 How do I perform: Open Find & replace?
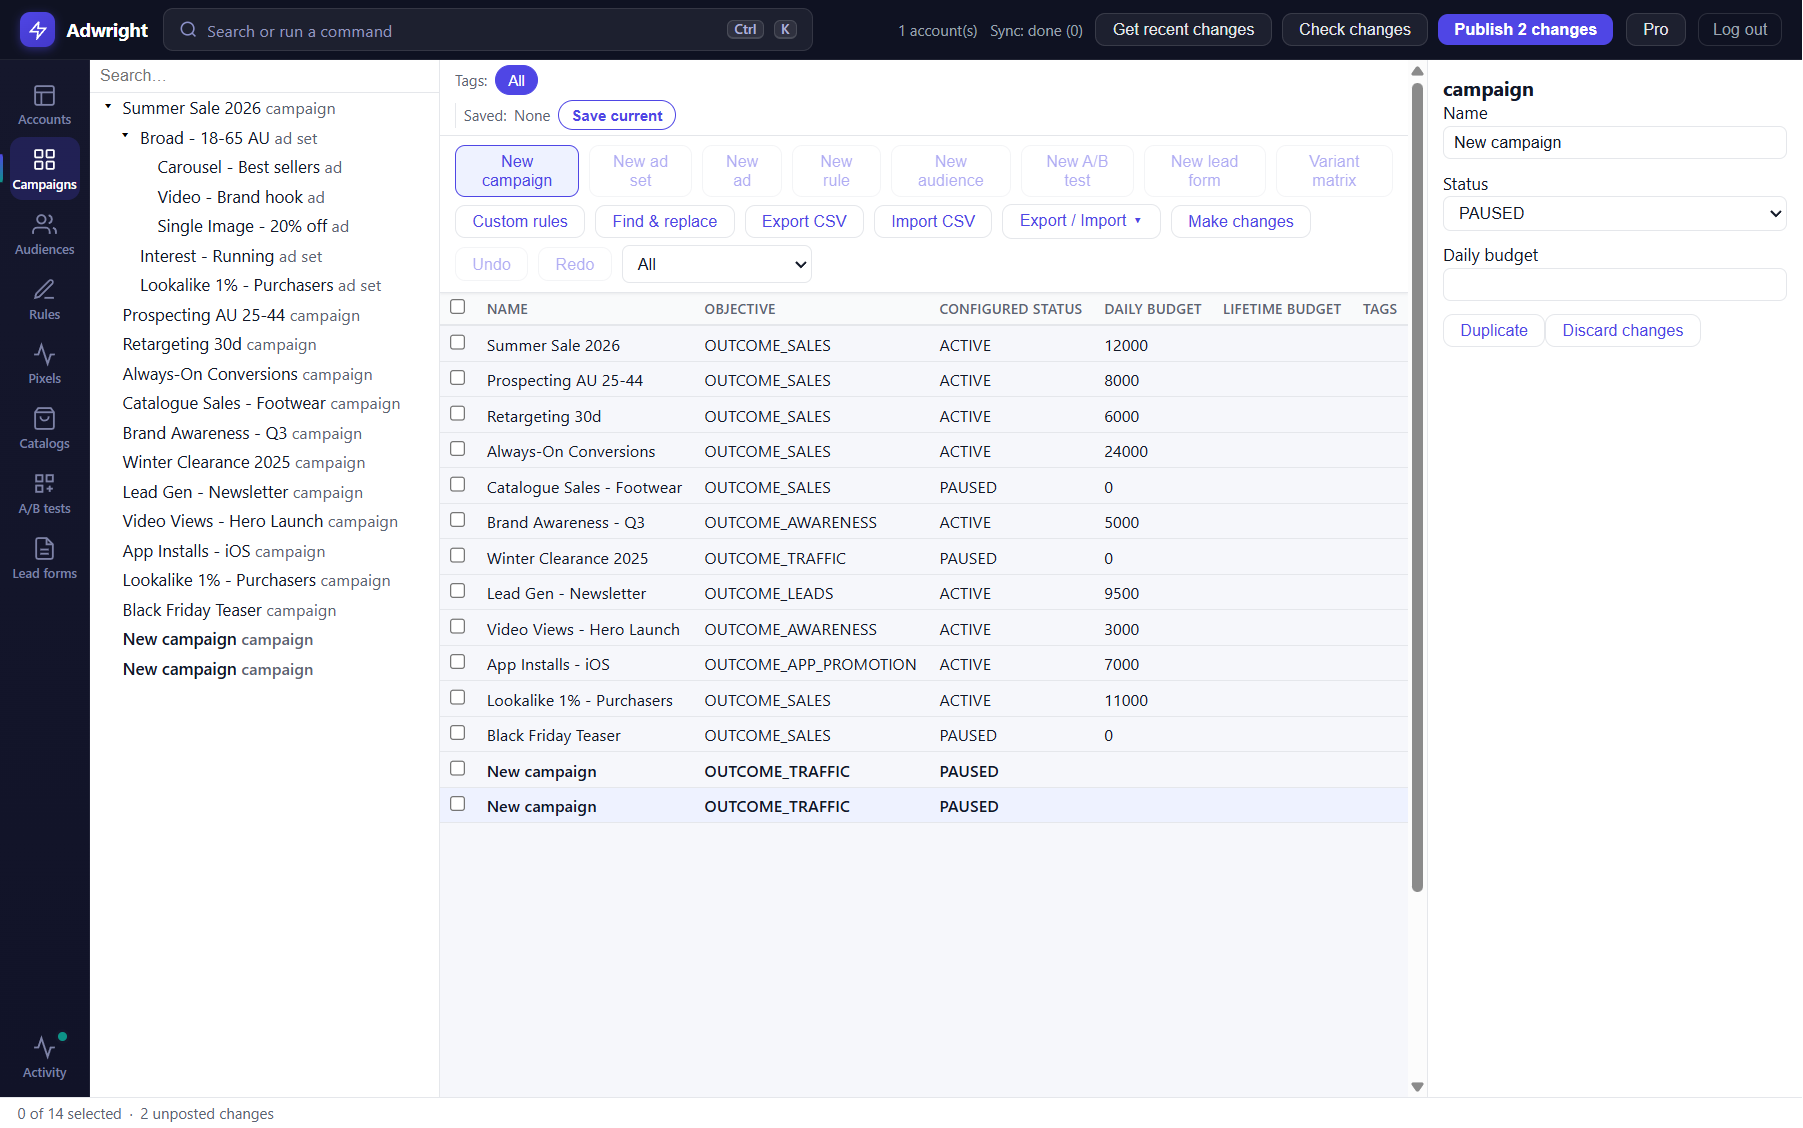tap(664, 221)
